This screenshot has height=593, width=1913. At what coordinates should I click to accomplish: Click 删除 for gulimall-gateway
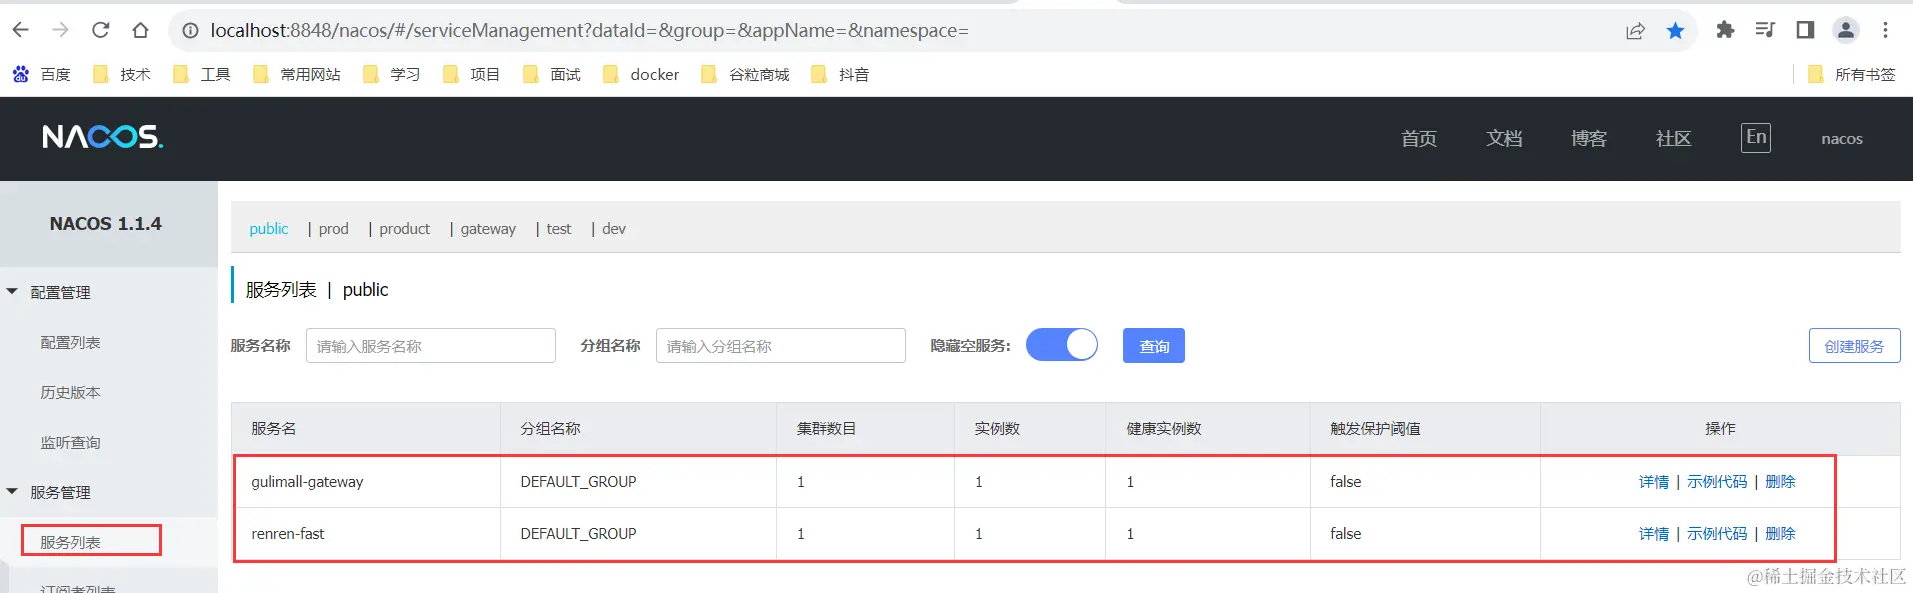pyautogui.click(x=1780, y=482)
